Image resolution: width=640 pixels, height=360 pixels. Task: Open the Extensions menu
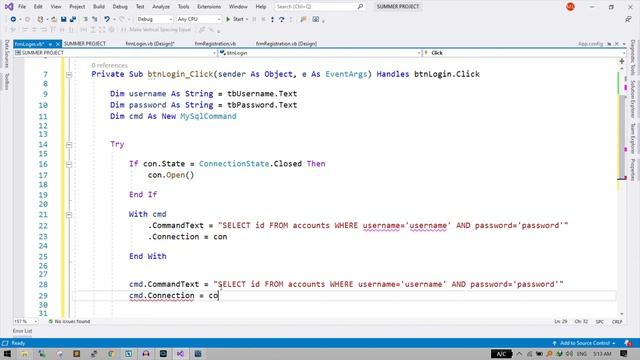tap(209, 7)
